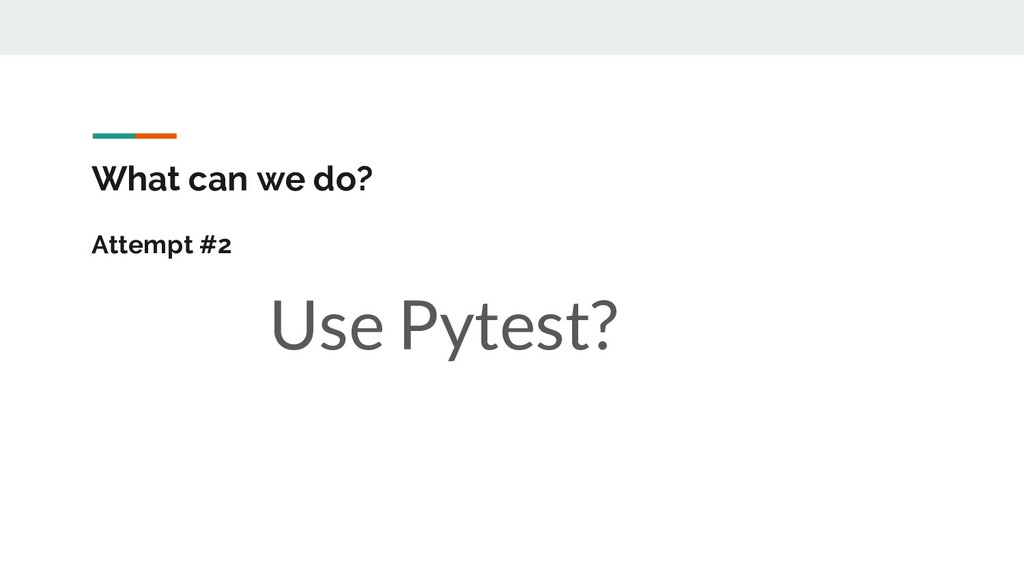The width and height of the screenshot is (1024, 576).
Task: Select the "Attempt #2" subtitle text
Action: click(161, 245)
